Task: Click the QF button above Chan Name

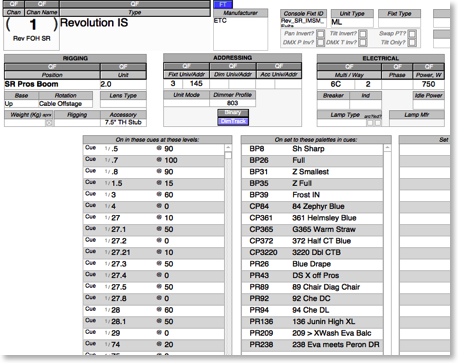Action: click(x=42, y=4)
